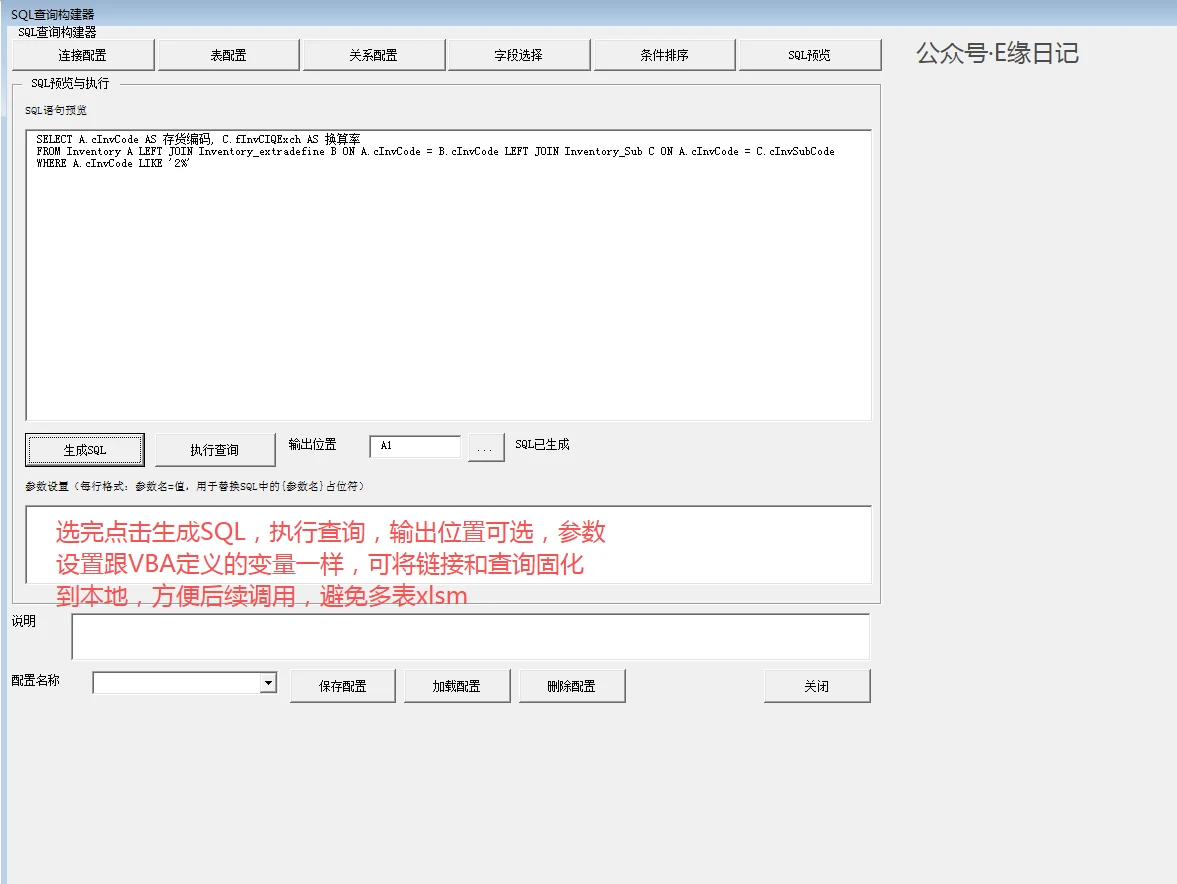Click the SELECT line in SQL preview
The width and height of the screenshot is (1177, 884).
(x=198, y=139)
